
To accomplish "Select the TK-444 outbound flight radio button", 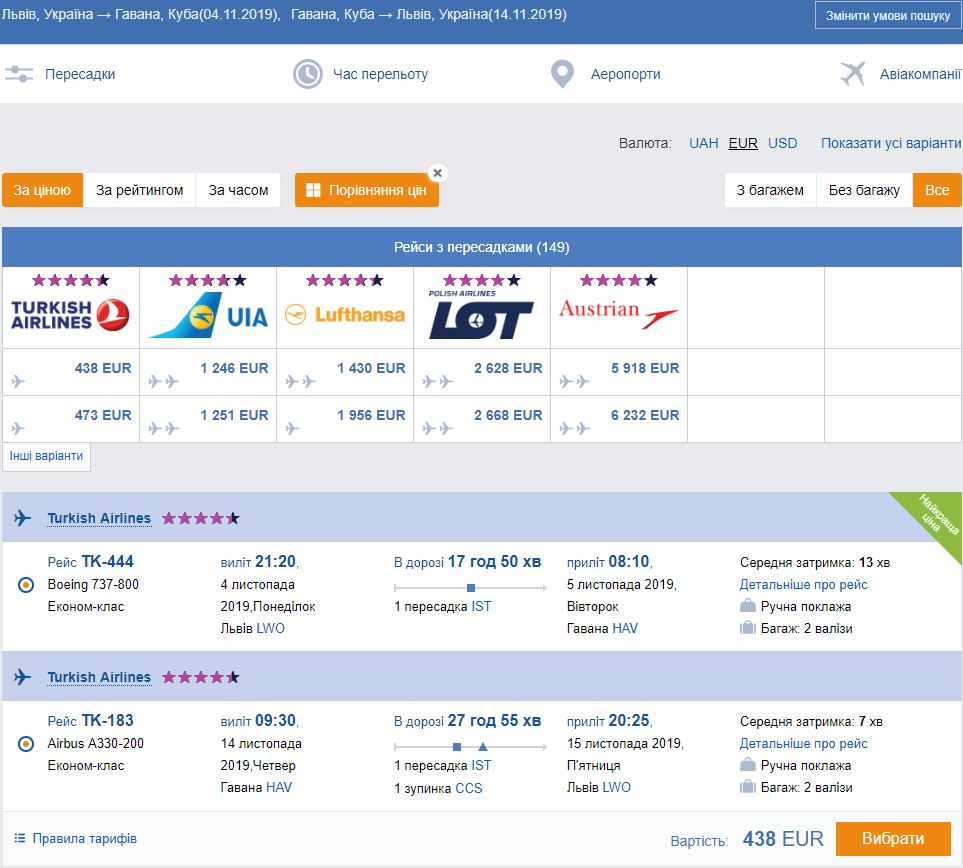I will [26, 585].
